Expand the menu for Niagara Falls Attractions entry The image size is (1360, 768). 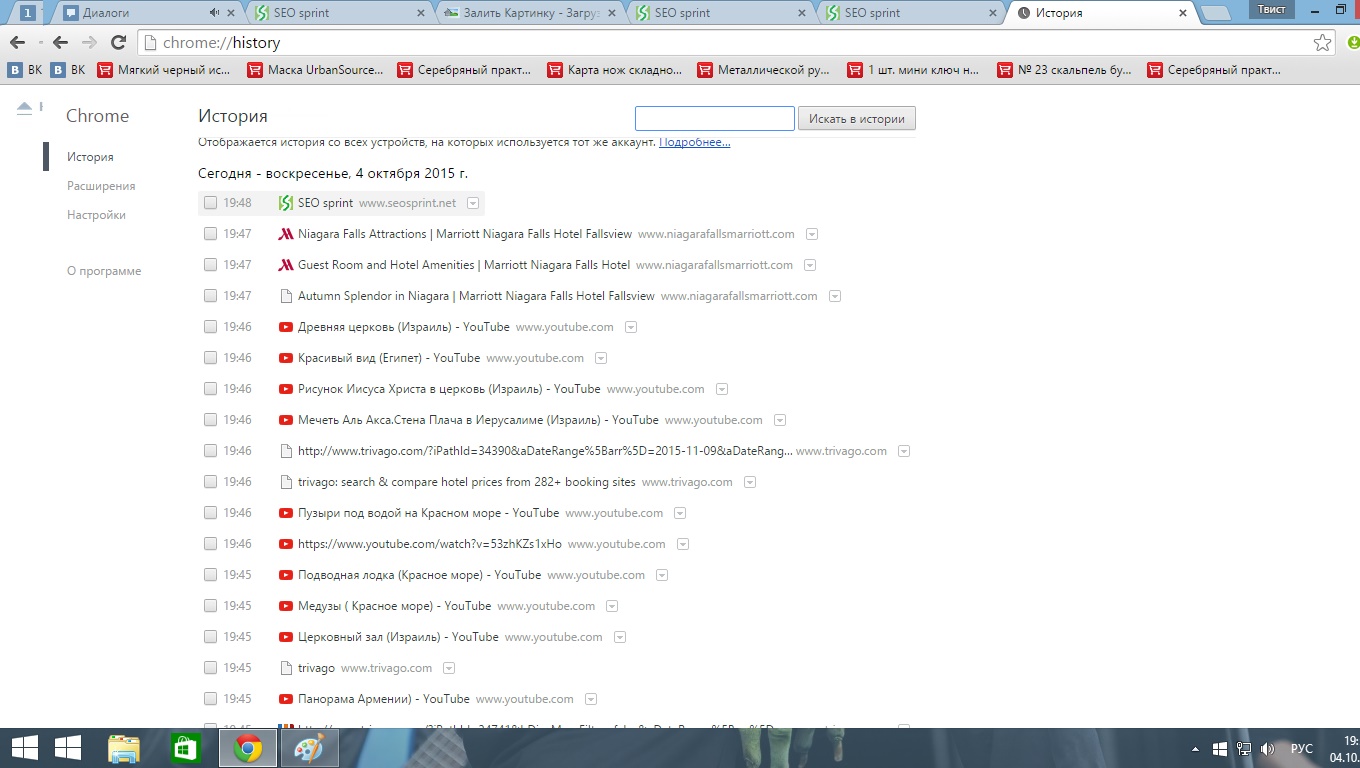[812, 234]
